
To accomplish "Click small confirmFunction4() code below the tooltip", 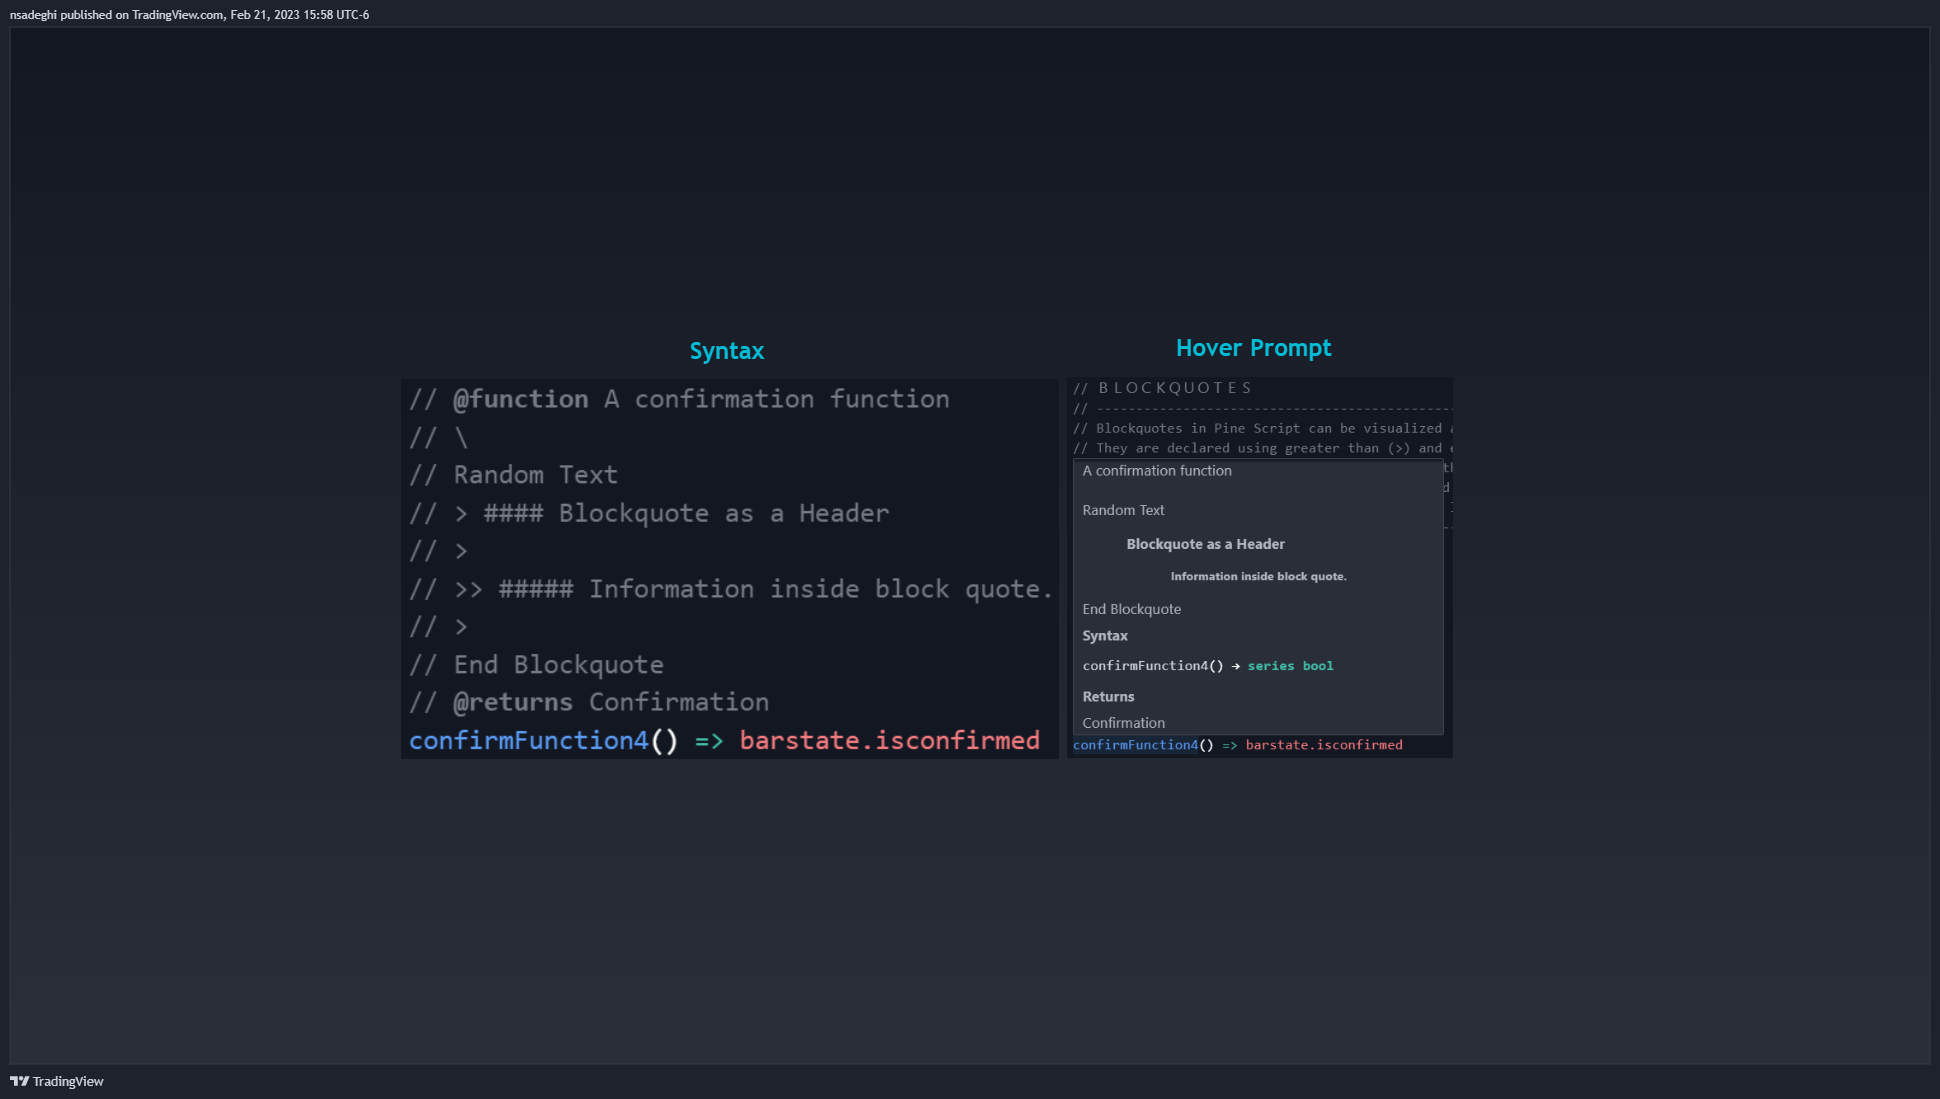I will point(1143,745).
